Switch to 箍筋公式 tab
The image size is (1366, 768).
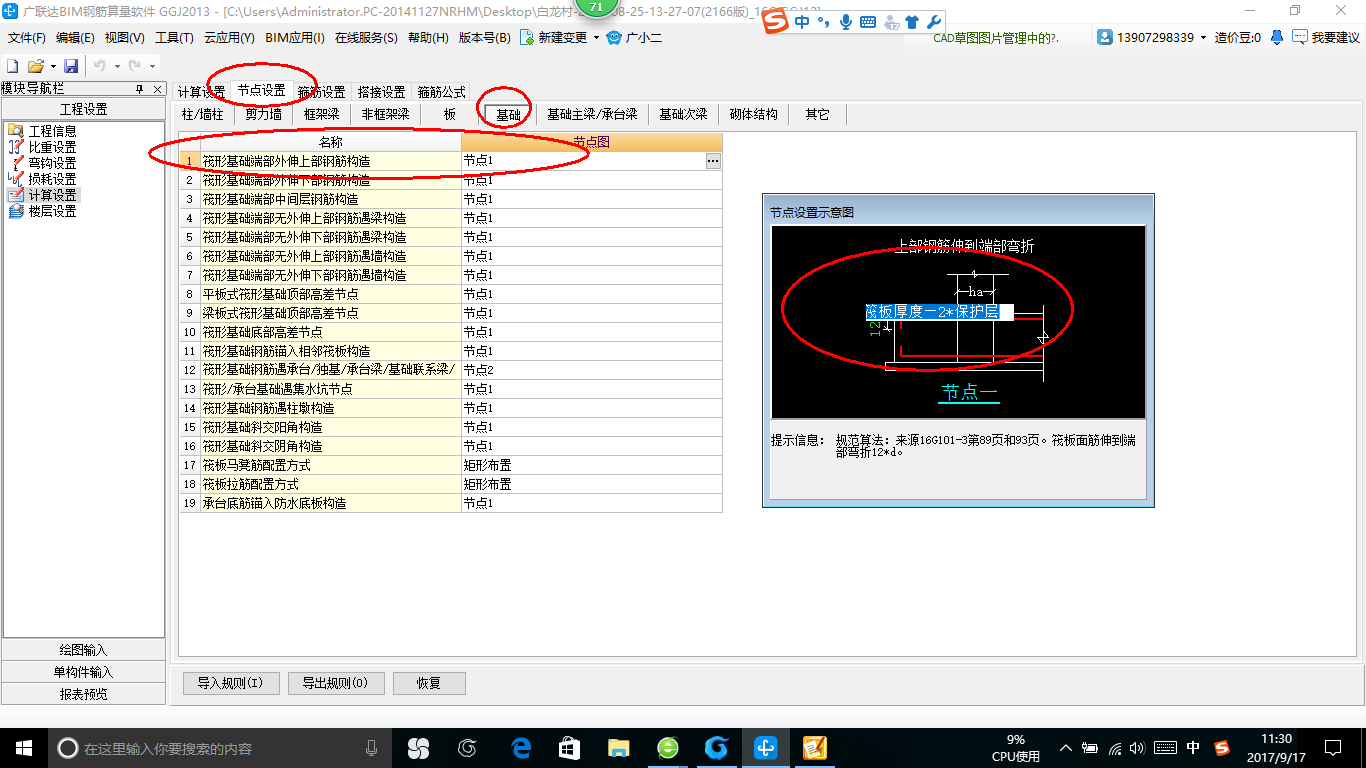point(441,92)
